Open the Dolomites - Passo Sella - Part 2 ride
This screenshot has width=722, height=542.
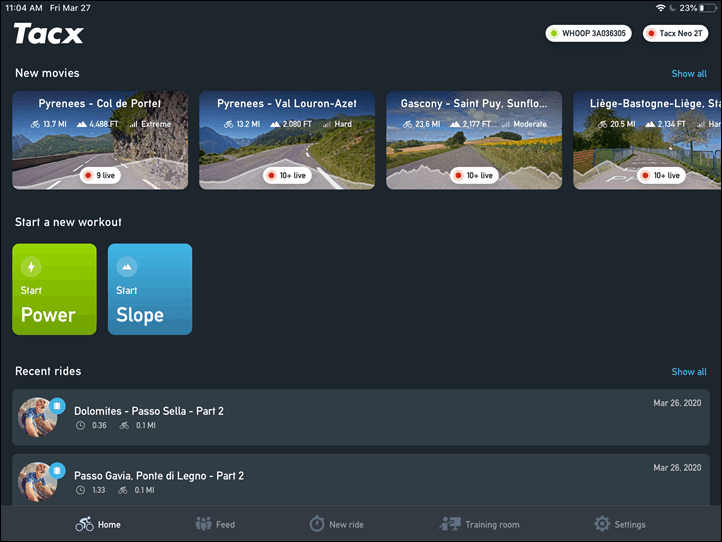361,417
